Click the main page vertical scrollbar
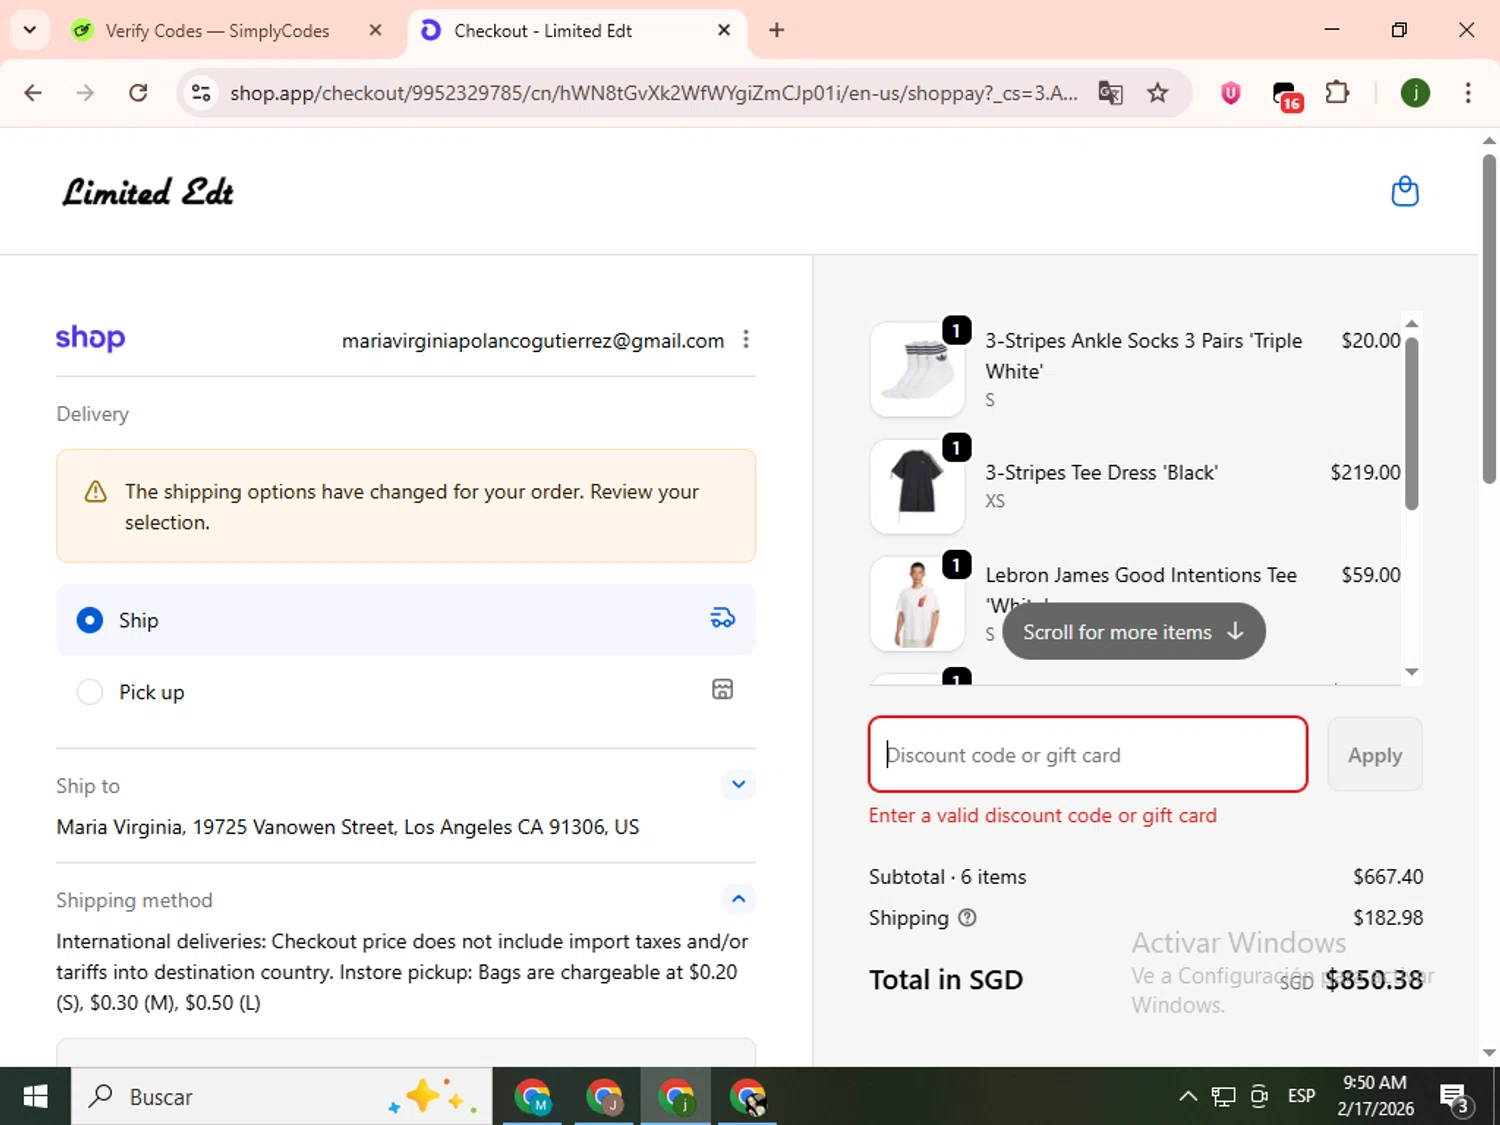The width and height of the screenshot is (1500, 1125). coord(1489,320)
